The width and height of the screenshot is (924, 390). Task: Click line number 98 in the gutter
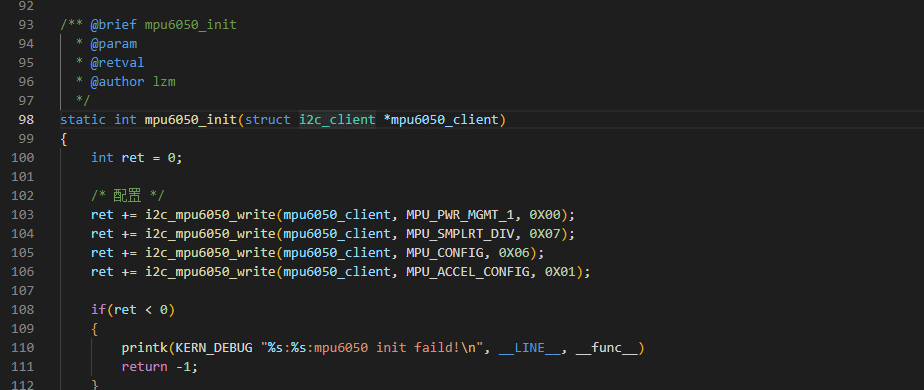(26, 120)
